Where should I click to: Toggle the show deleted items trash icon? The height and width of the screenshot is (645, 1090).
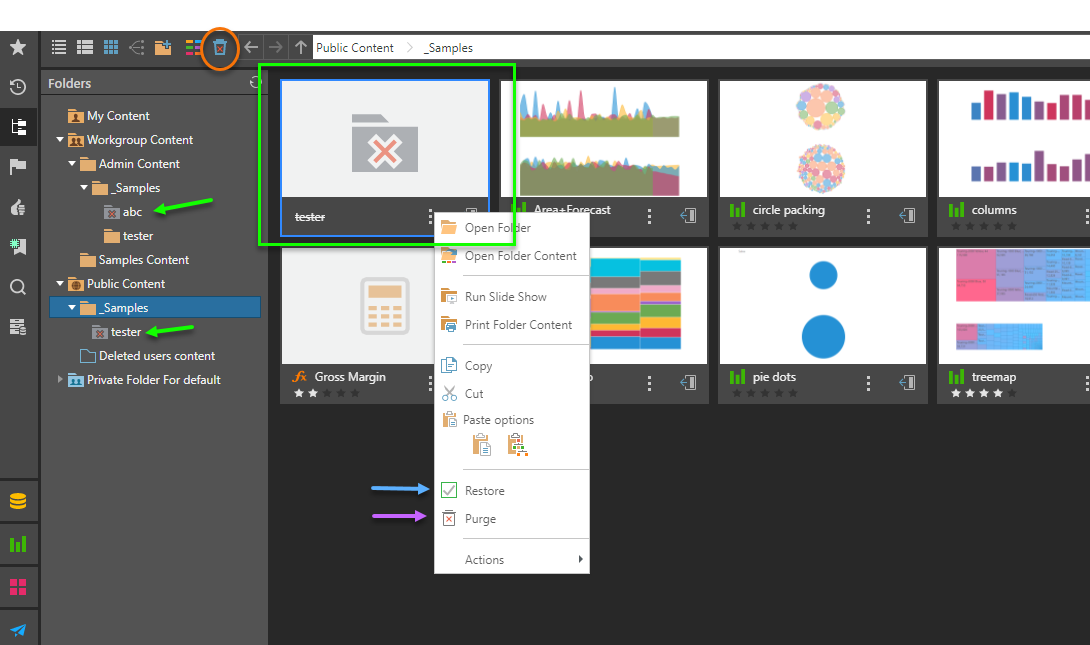pyautogui.click(x=220, y=47)
